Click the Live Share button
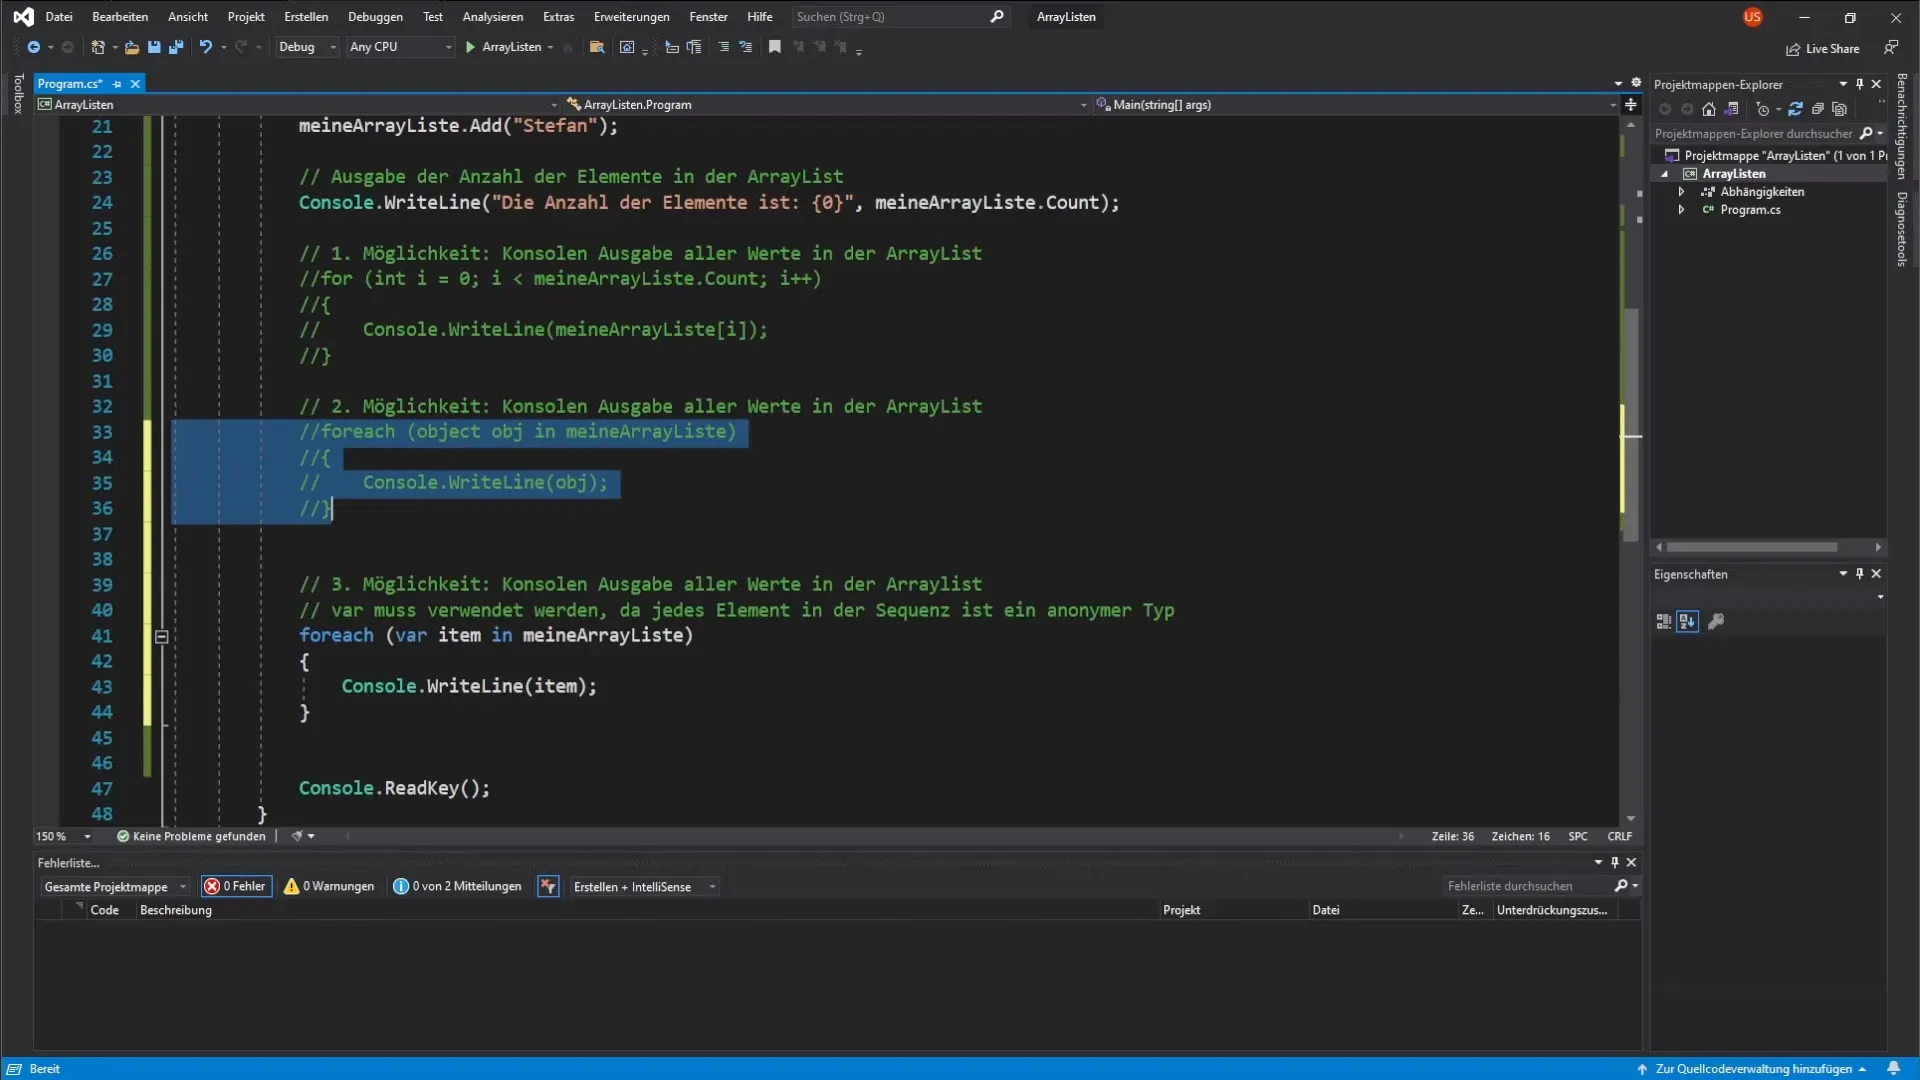Screen dimensions: 1920x1080 [x=1823, y=49]
